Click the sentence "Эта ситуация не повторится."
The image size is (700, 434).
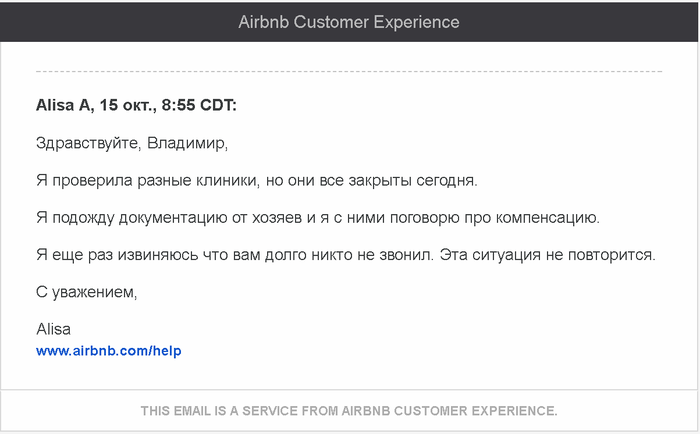(x=548, y=255)
